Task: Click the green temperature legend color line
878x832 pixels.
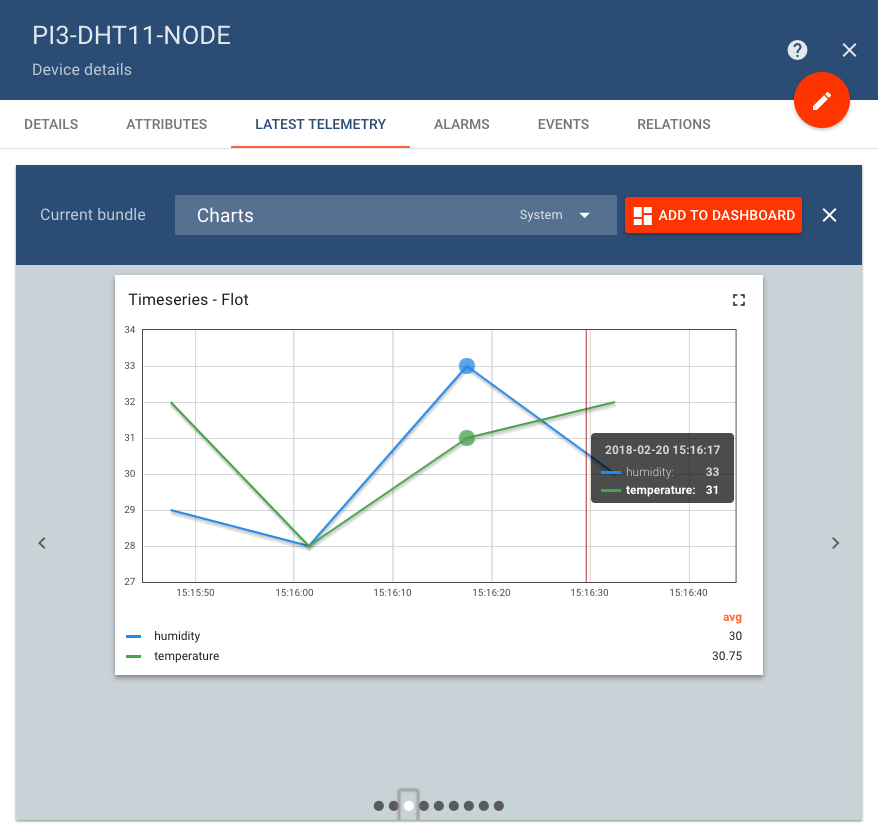Action: click(134, 656)
